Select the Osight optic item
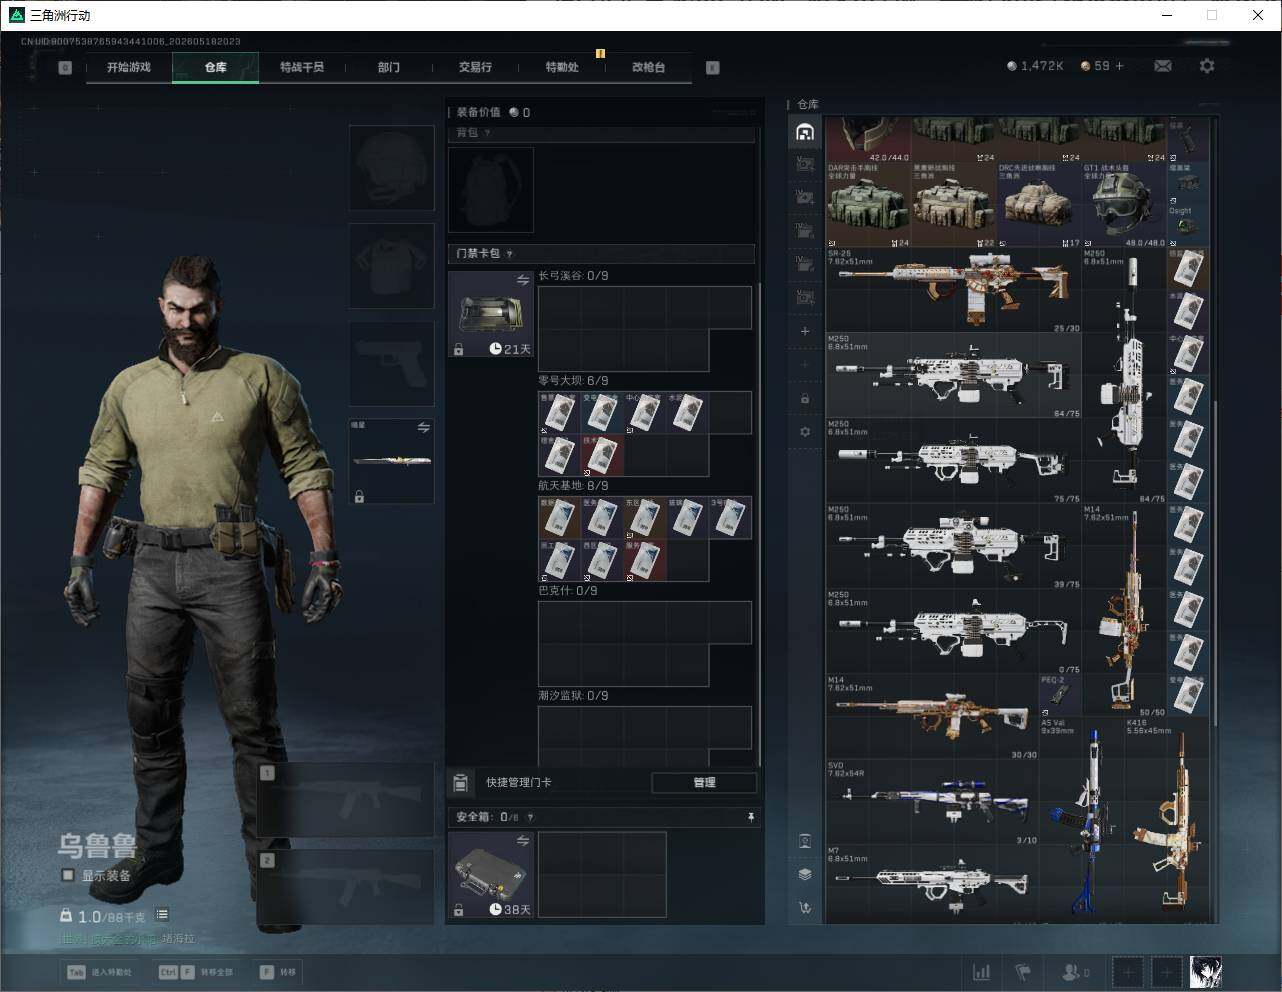The width and height of the screenshot is (1282, 992). click(1188, 226)
